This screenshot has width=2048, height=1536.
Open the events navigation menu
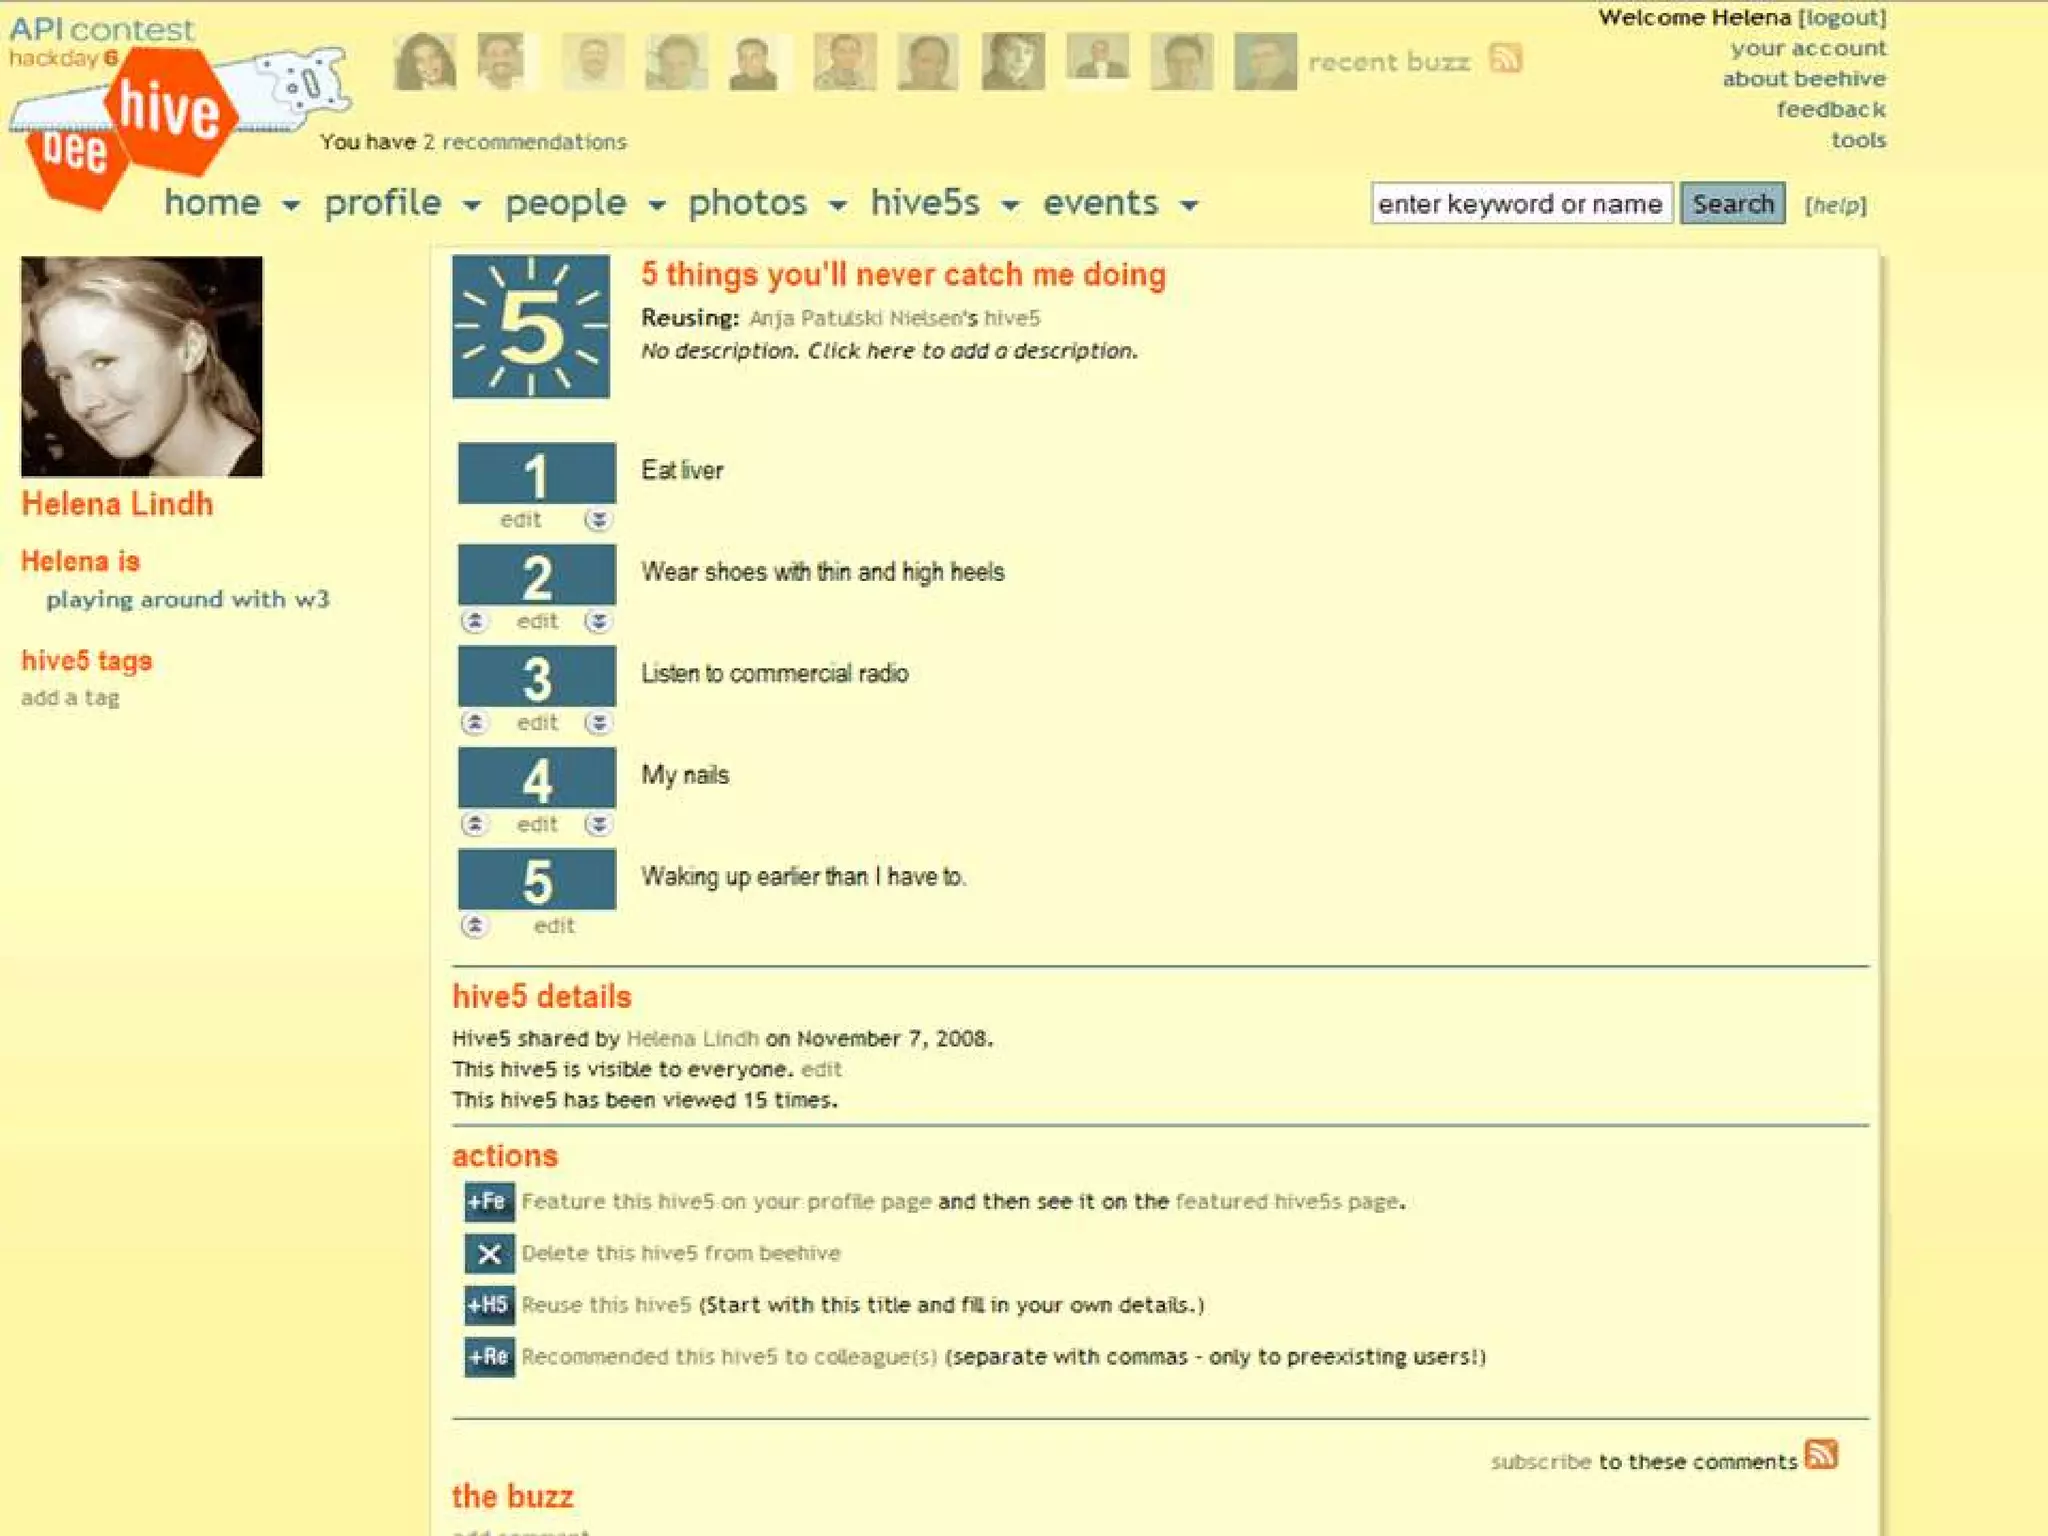1100,203
